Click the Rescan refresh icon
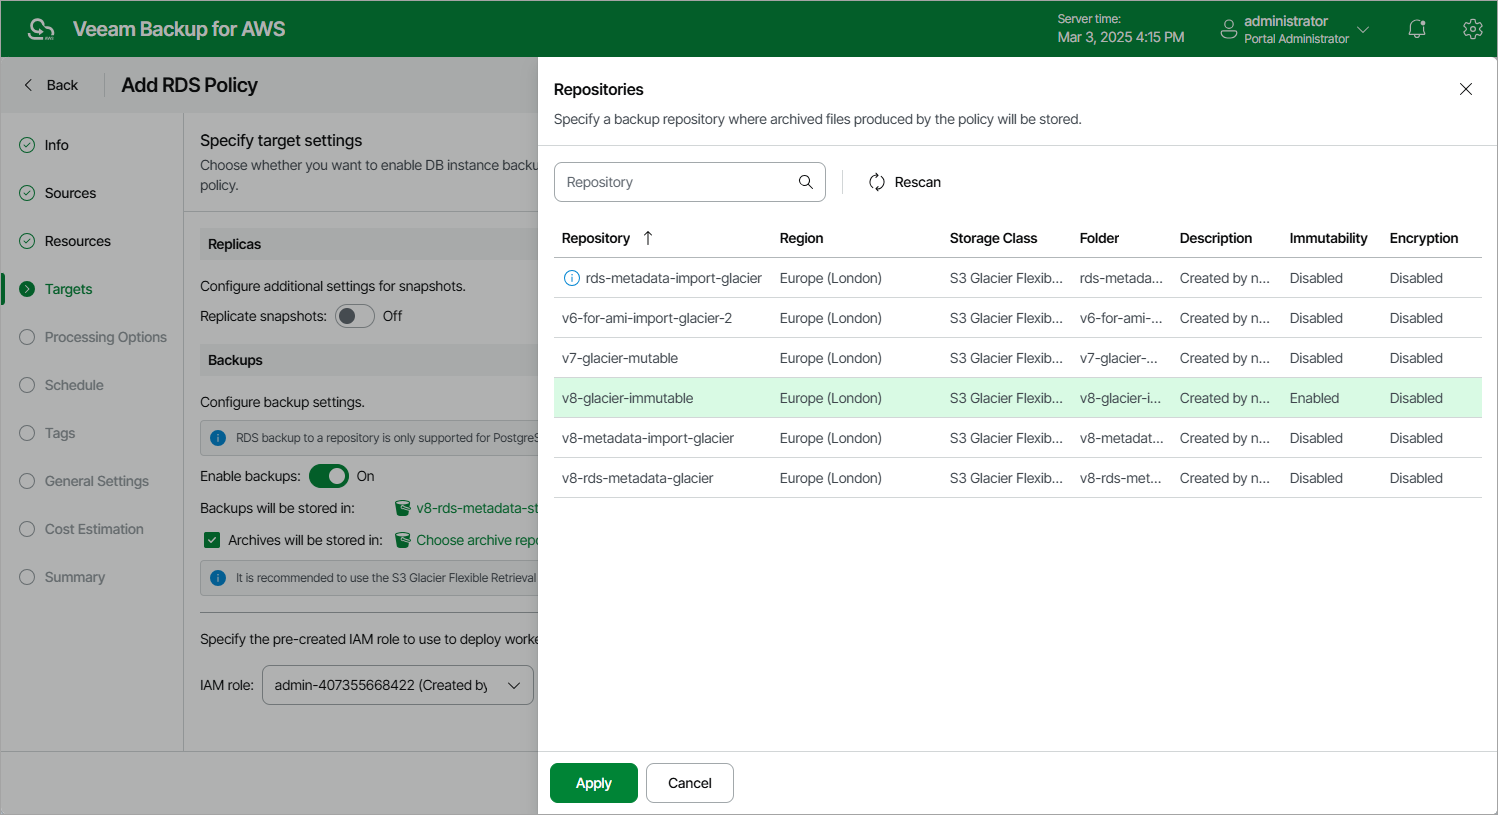This screenshot has width=1498, height=815. pos(877,182)
